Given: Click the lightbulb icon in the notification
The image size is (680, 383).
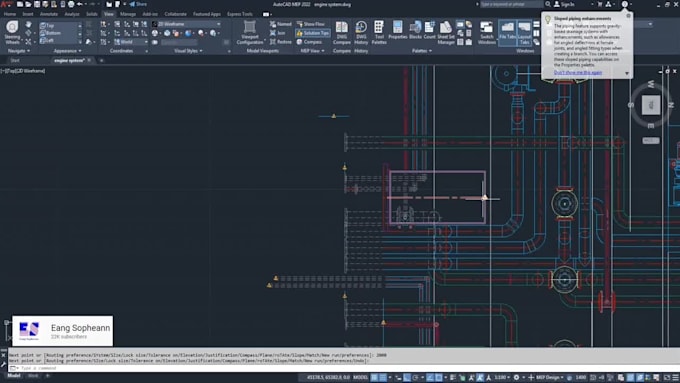Looking at the screenshot, I should point(548,19).
